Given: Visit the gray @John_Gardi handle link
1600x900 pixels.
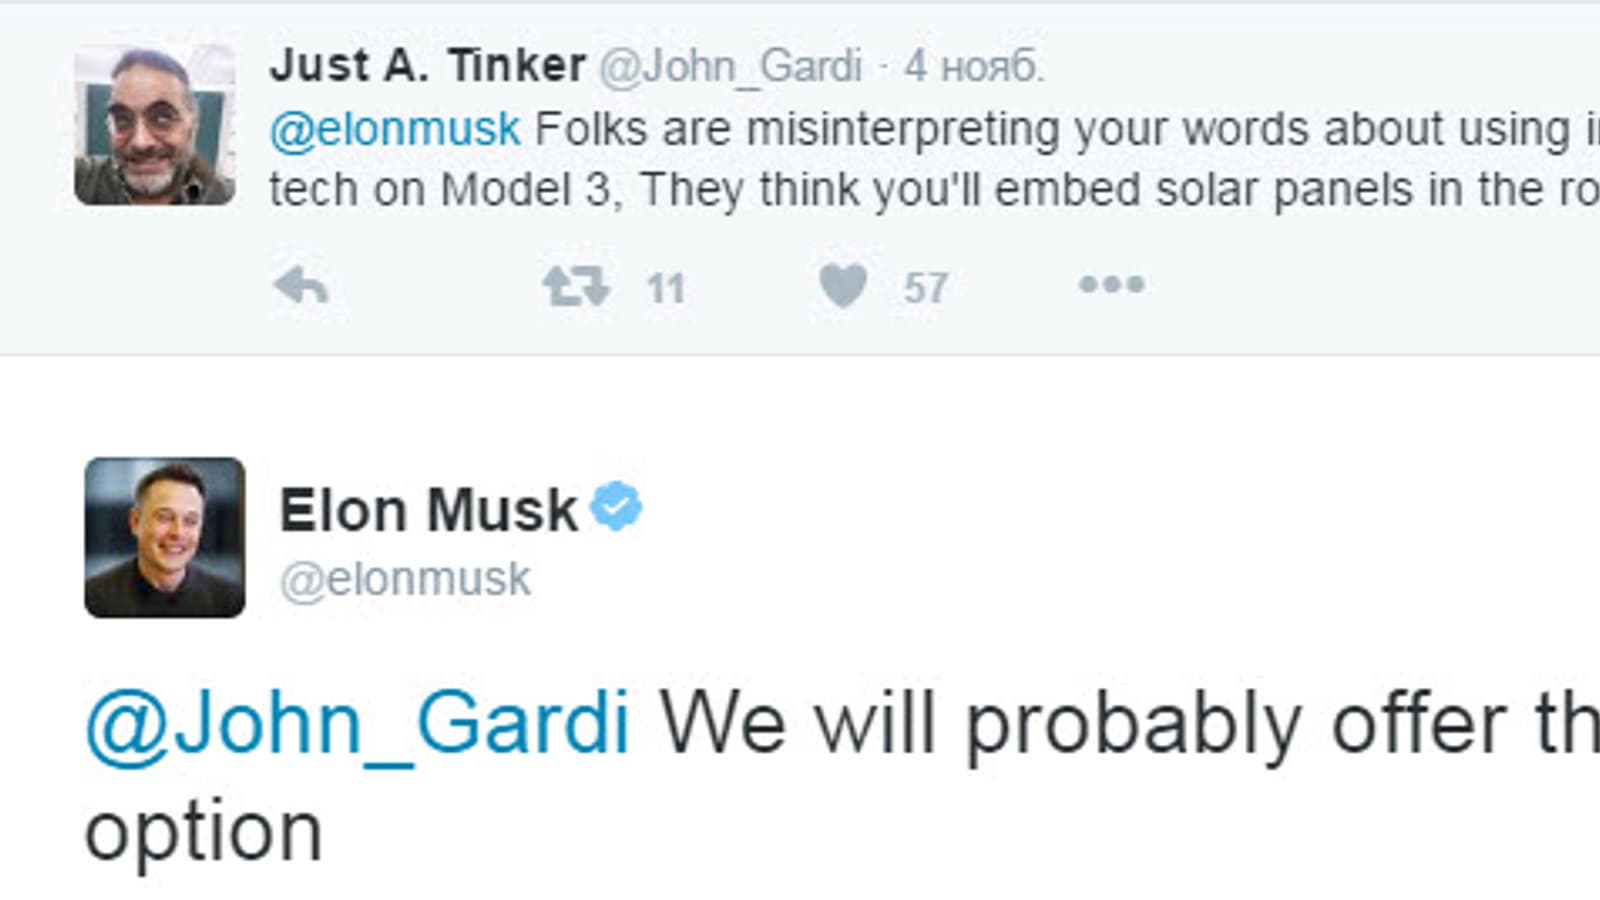Looking at the screenshot, I should pyautogui.click(x=730, y=67).
